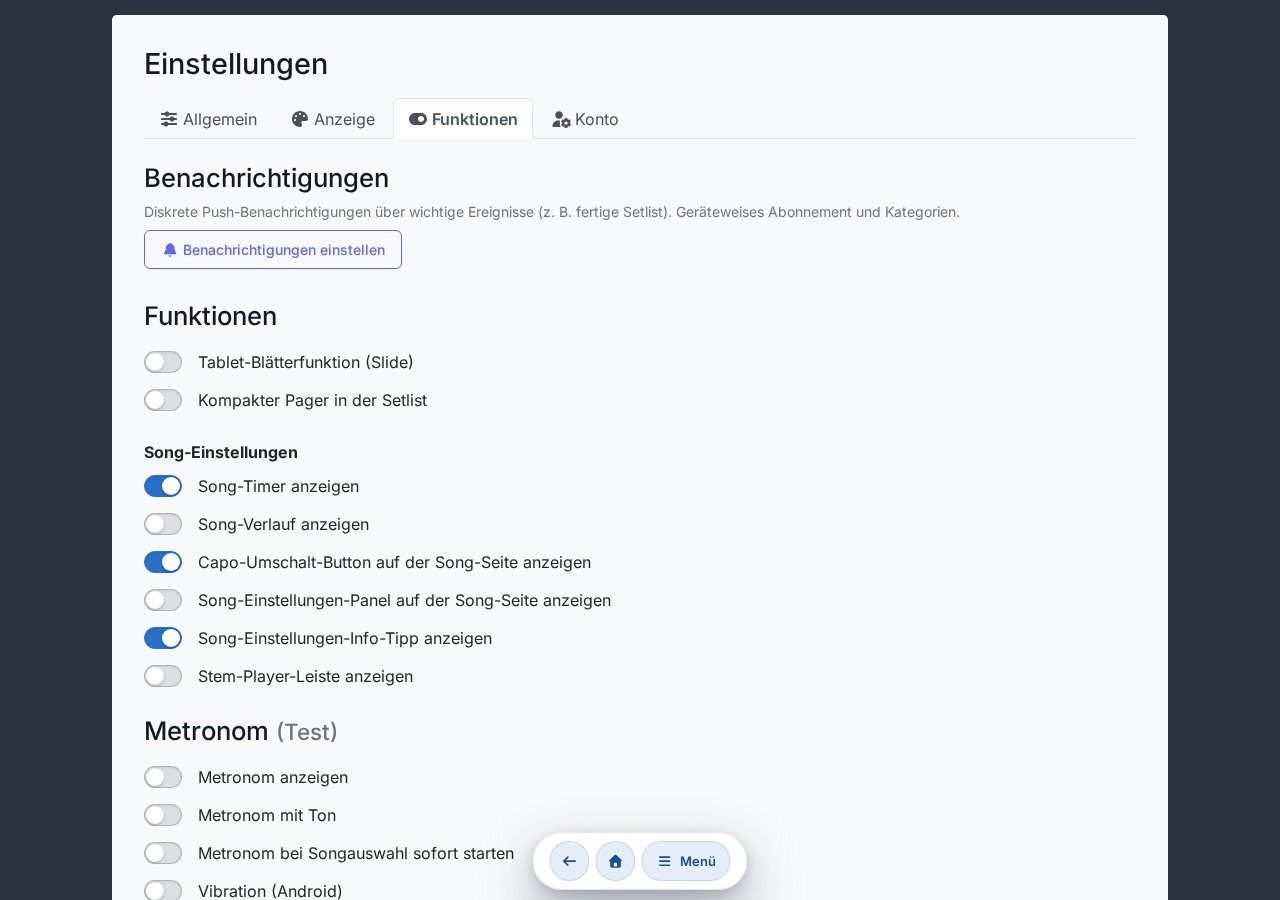The width and height of the screenshot is (1280, 900).
Task: Disable Song-Einstellungen-Info-Tipp toggle
Action: coord(163,638)
